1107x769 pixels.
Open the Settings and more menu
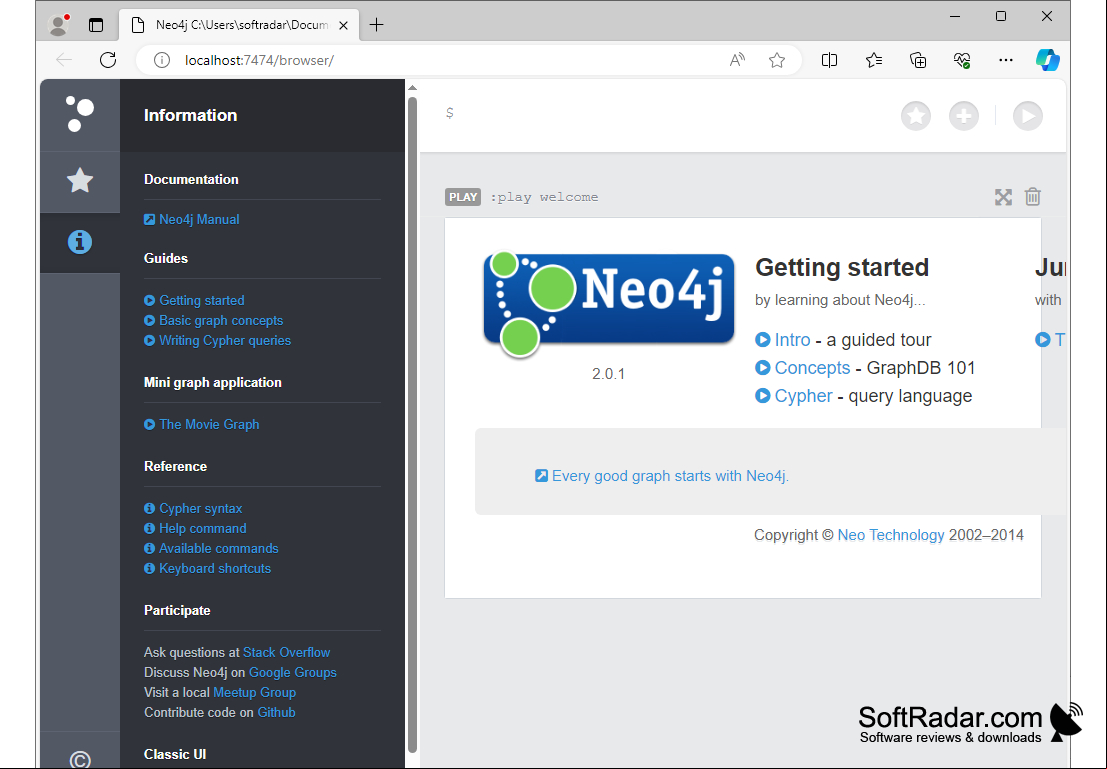tap(1006, 60)
